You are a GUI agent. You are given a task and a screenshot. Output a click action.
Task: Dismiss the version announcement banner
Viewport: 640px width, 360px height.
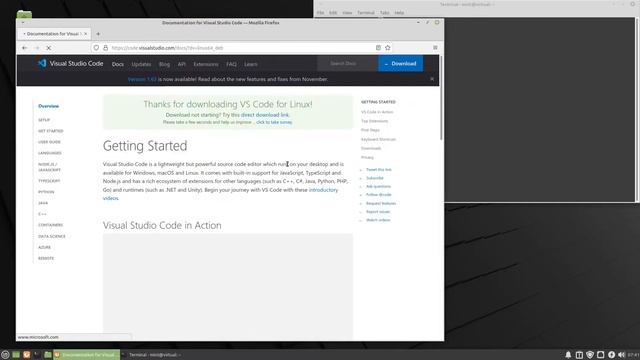[432, 79]
